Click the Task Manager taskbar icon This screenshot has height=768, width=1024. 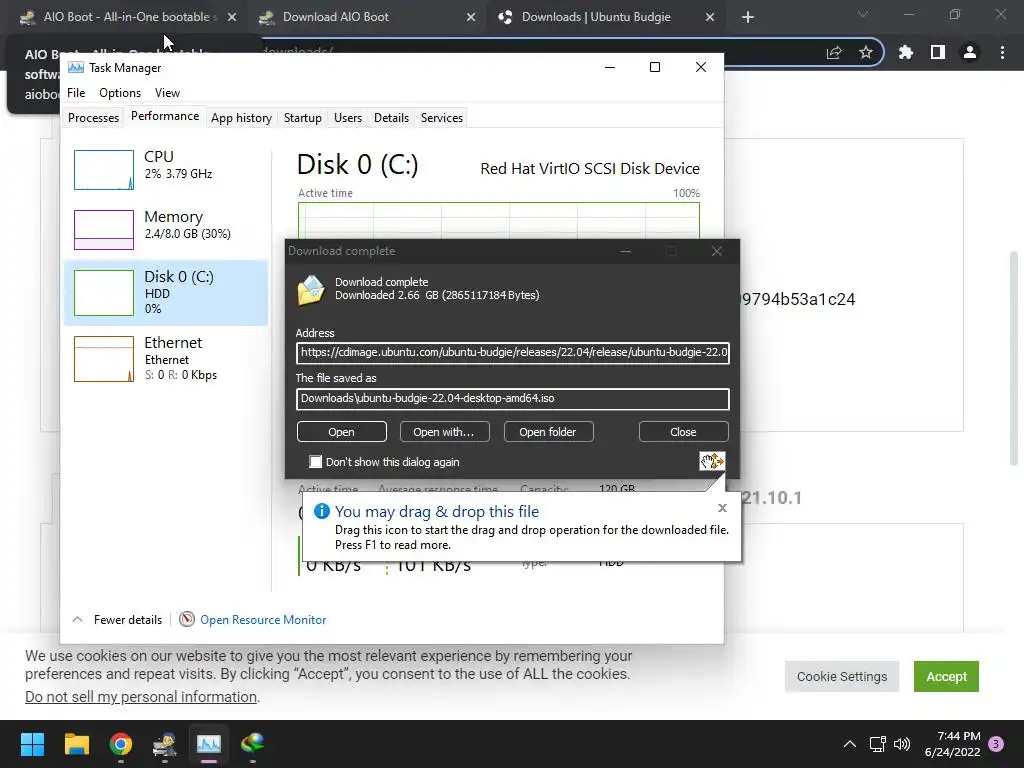coord(209,744)
